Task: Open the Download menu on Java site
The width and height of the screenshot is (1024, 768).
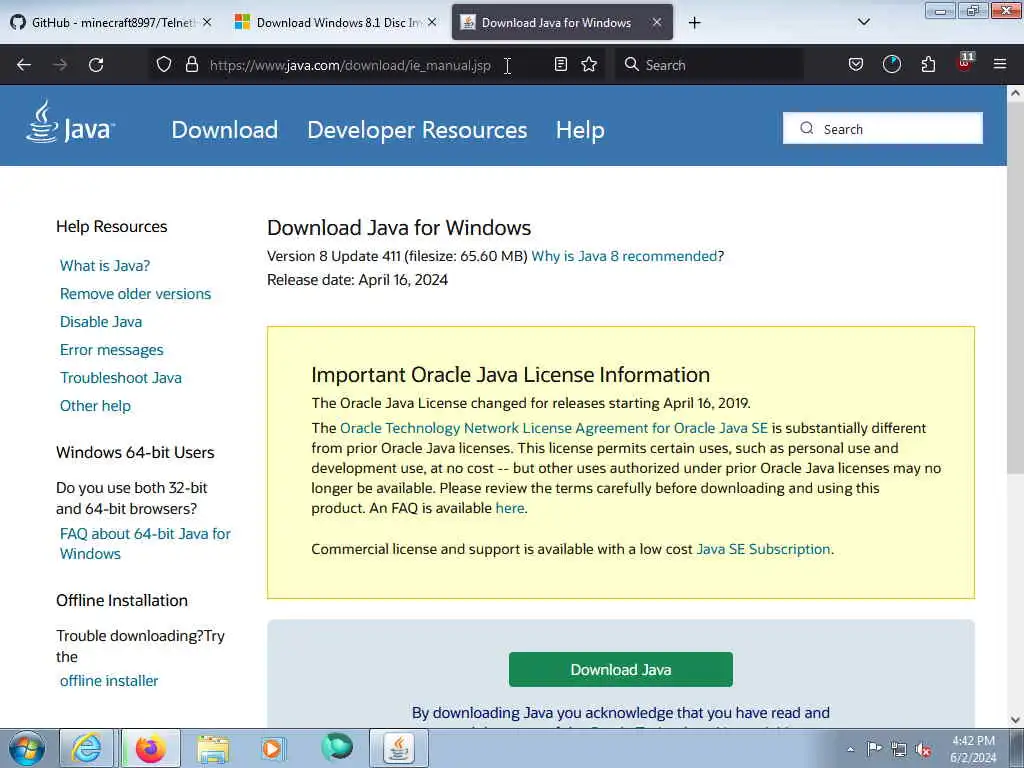Action: (225, 130)
